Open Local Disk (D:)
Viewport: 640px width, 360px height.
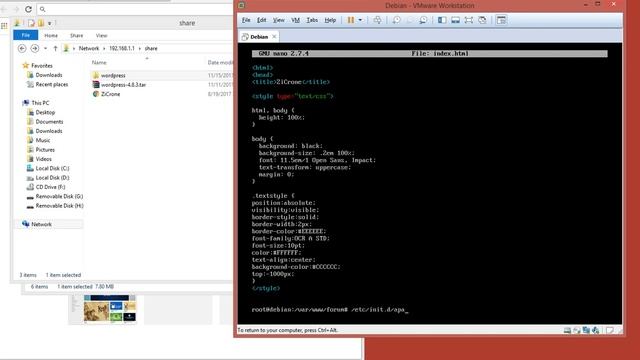[52, 178]
